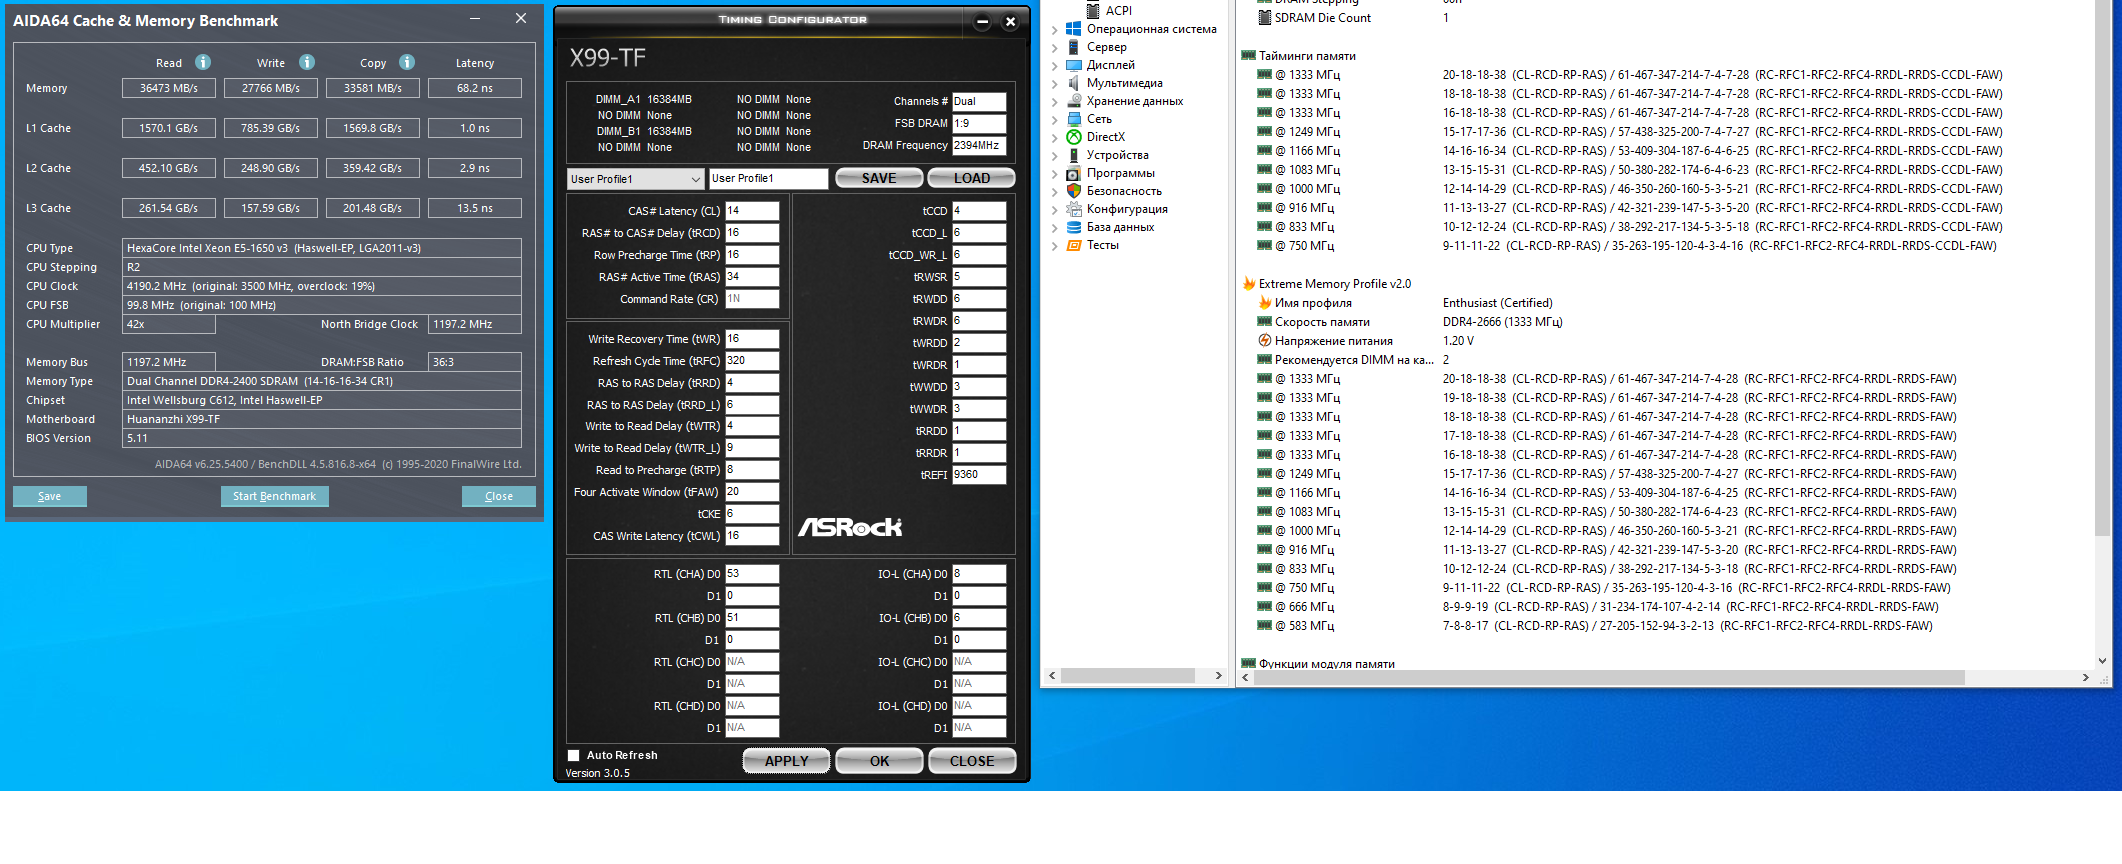Click the Extreme Memory Profile flame icon
This screenshot has width=2122, height=864.
1248,284
